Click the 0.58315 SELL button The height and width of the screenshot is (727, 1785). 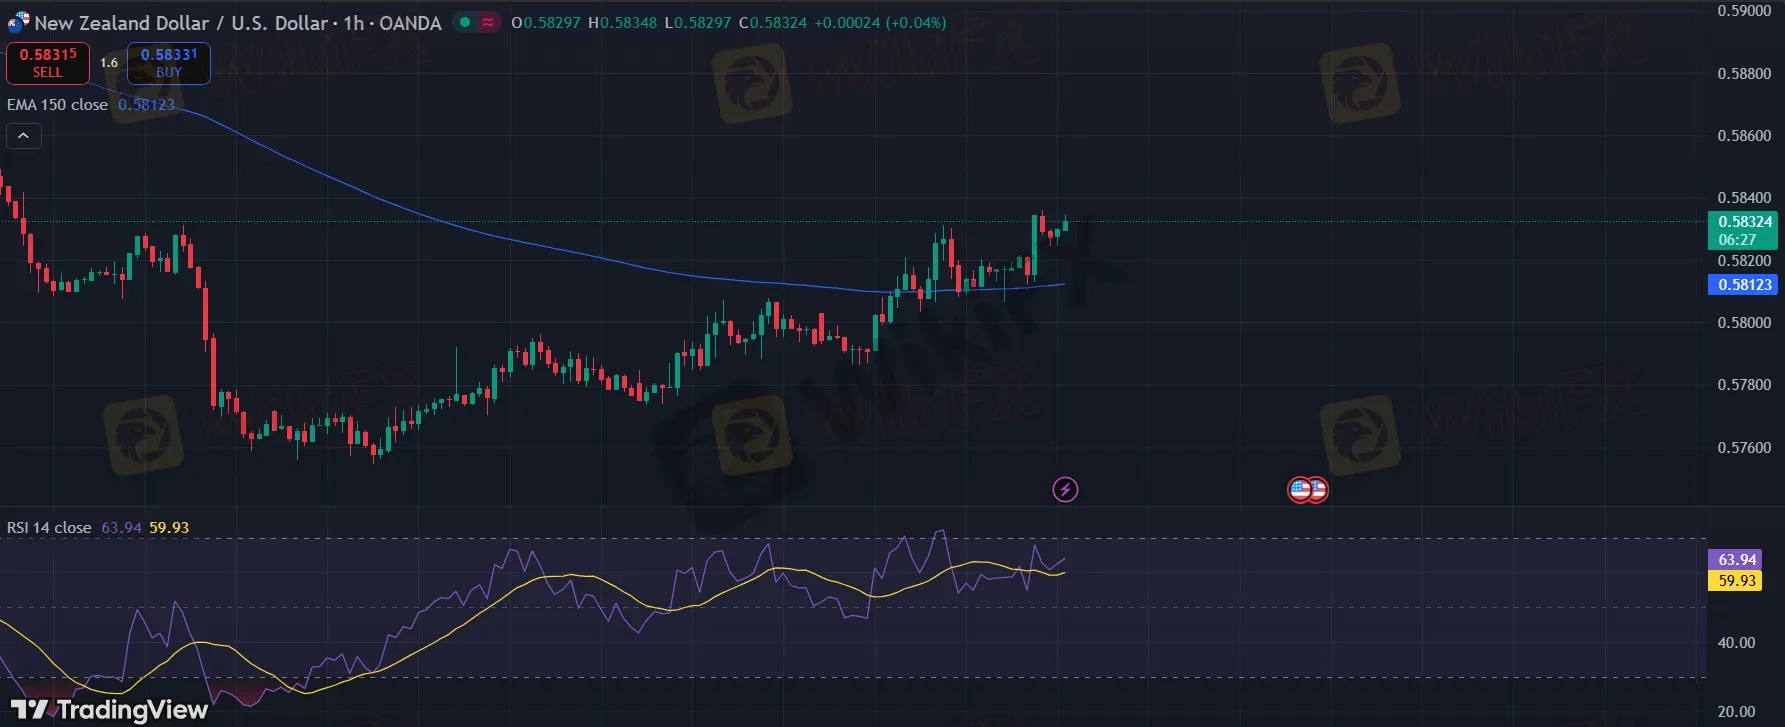point(48,63)
